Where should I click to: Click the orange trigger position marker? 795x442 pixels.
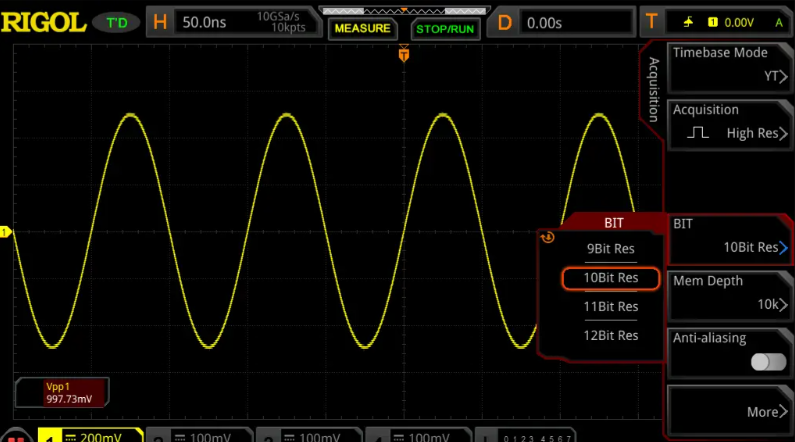404,53
